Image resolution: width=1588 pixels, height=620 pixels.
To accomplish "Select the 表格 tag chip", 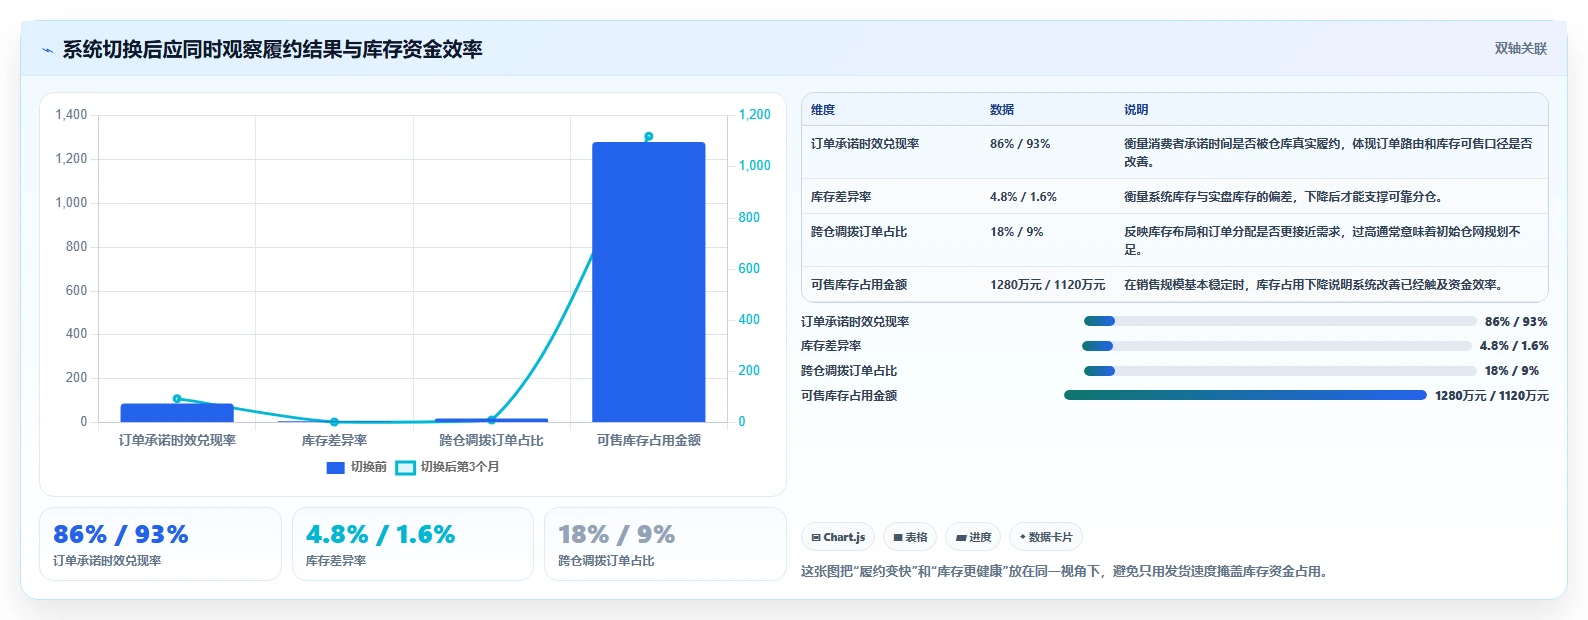I will [910, 537].
